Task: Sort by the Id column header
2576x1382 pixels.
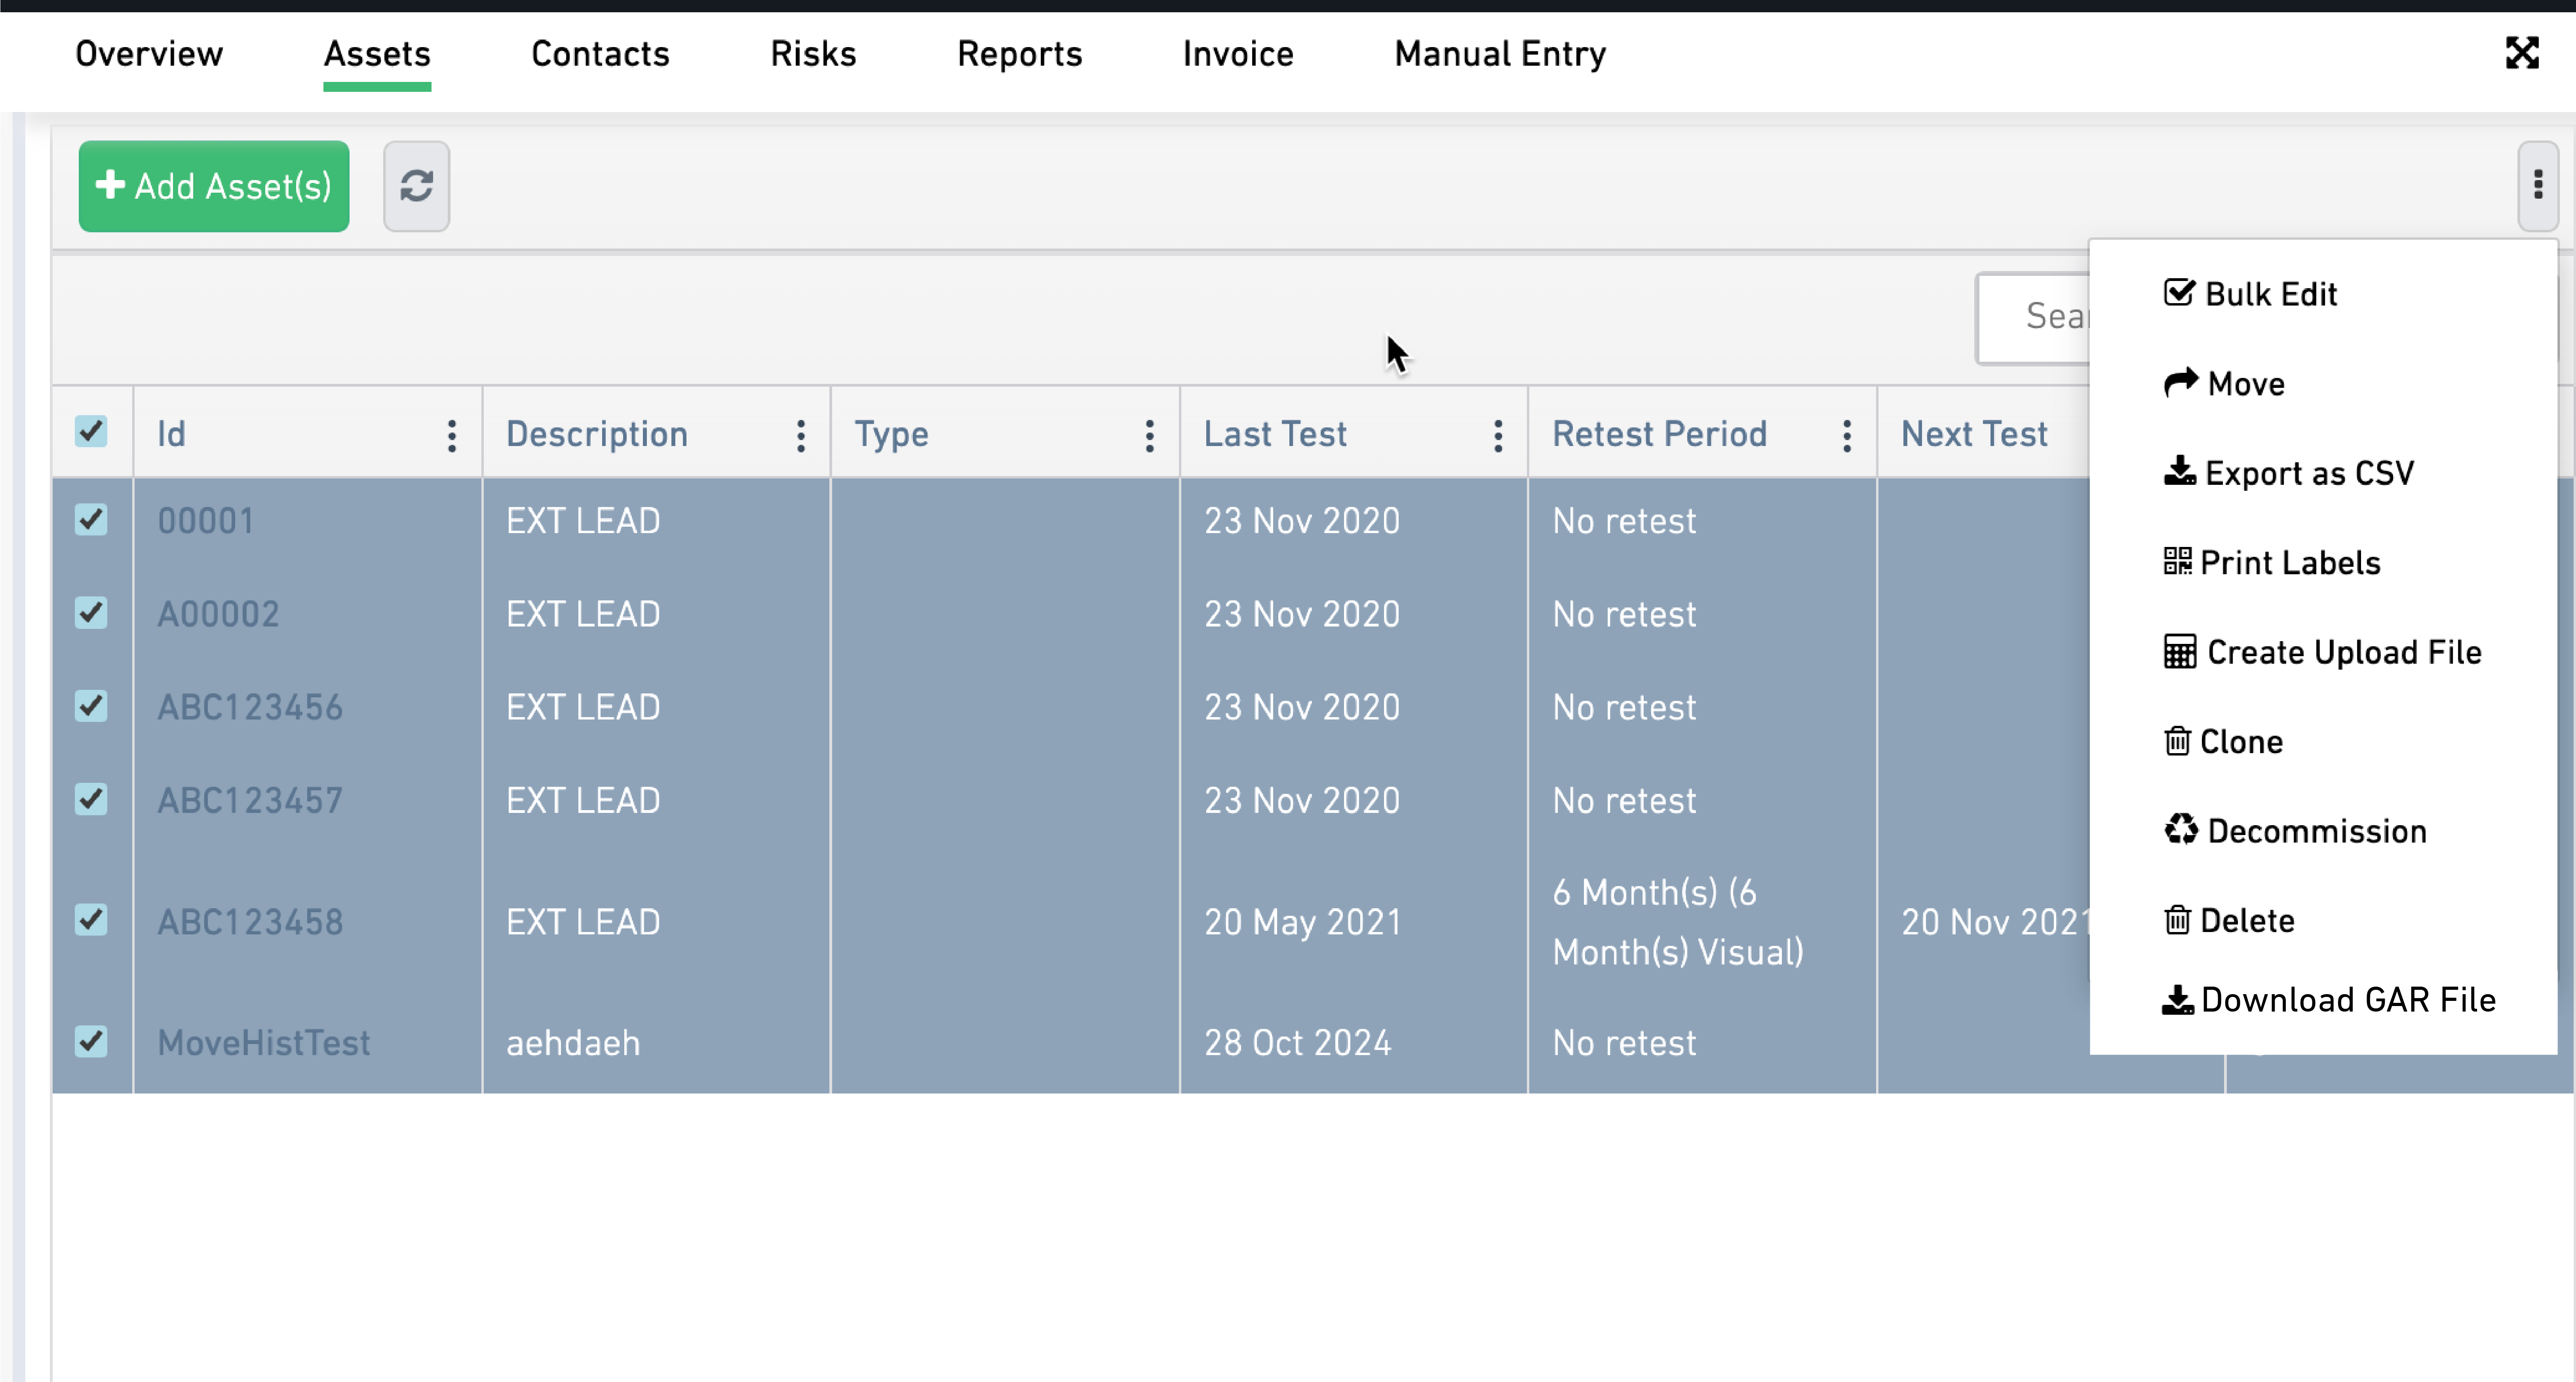Action: 171,434
